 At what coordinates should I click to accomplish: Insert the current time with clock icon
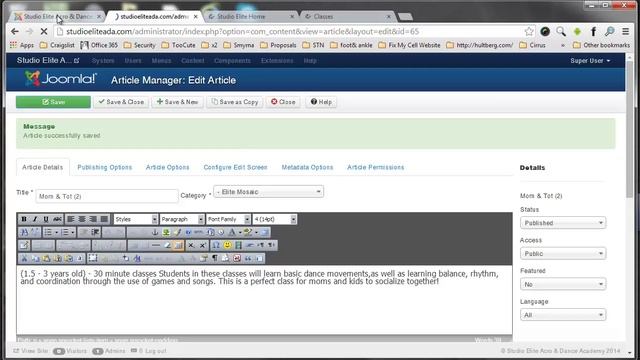point(221,232)
